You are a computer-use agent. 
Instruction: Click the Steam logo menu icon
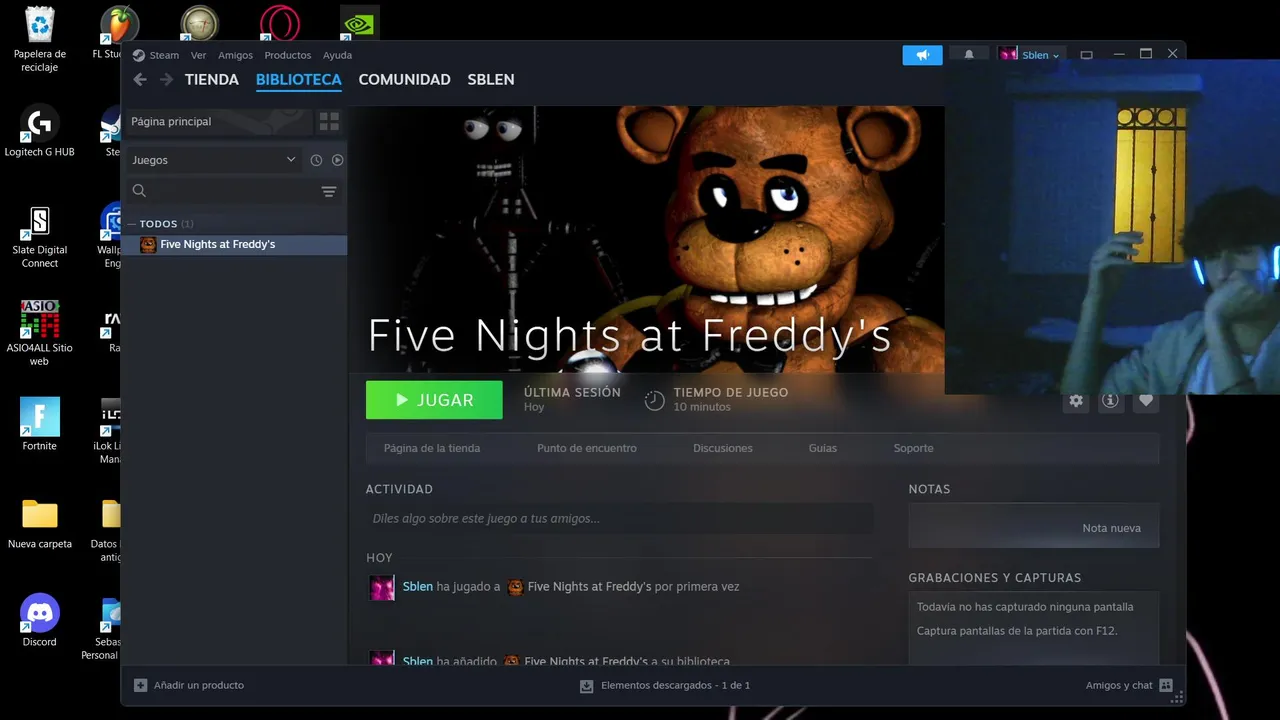click(139, 56)
